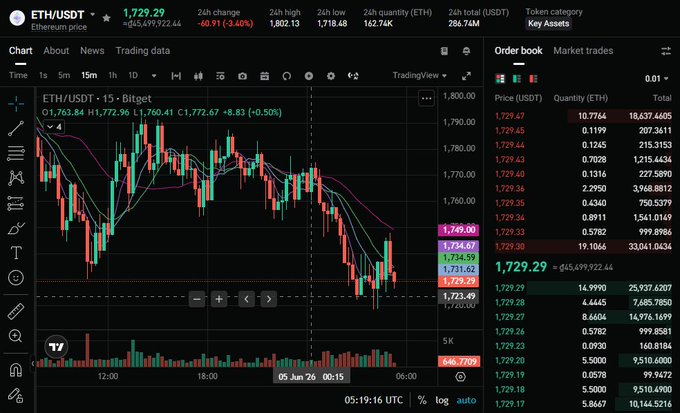Click the refresh chart icon
This screenshot has width=680, height=413.
tap(287, 76)
